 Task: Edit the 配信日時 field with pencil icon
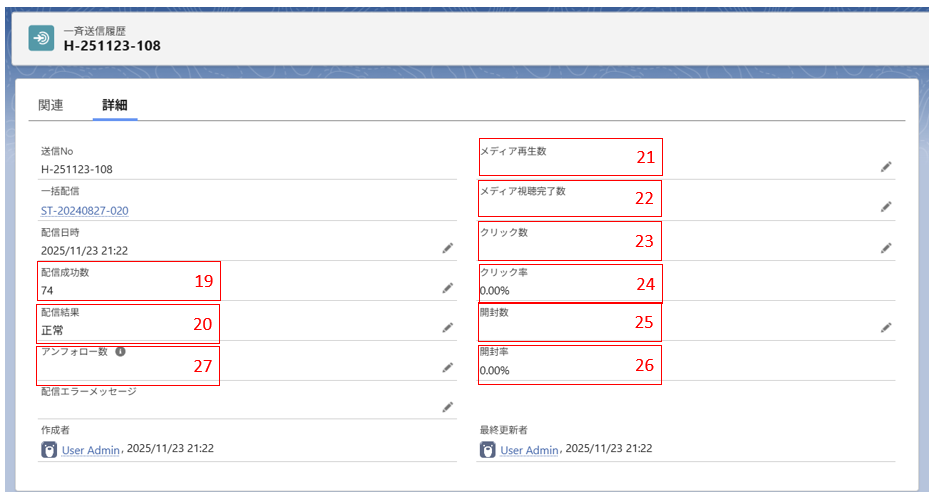448,248
